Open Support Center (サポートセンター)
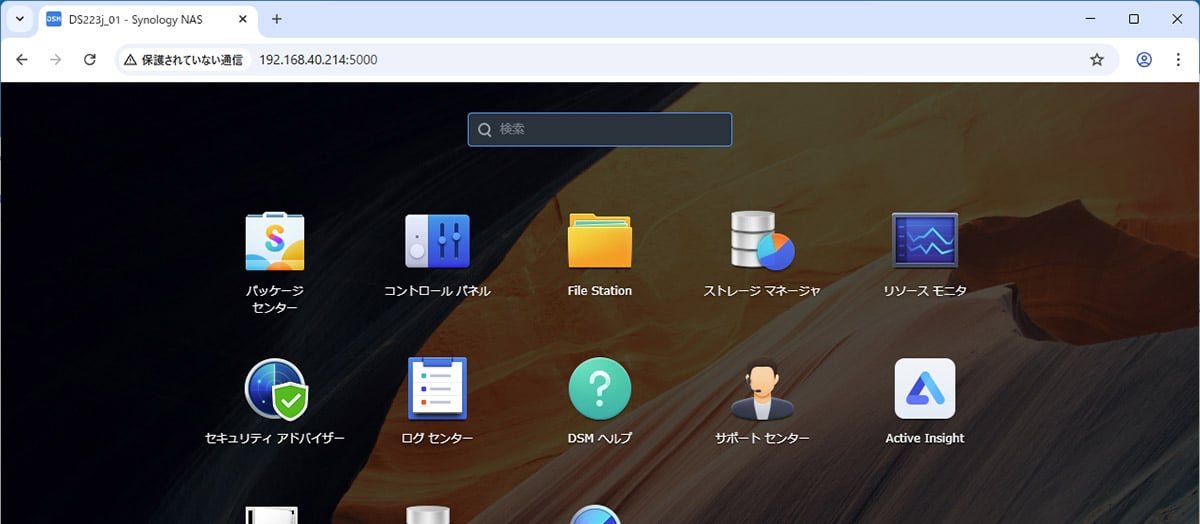This screenshot has height=524, width=1200. 762,390
